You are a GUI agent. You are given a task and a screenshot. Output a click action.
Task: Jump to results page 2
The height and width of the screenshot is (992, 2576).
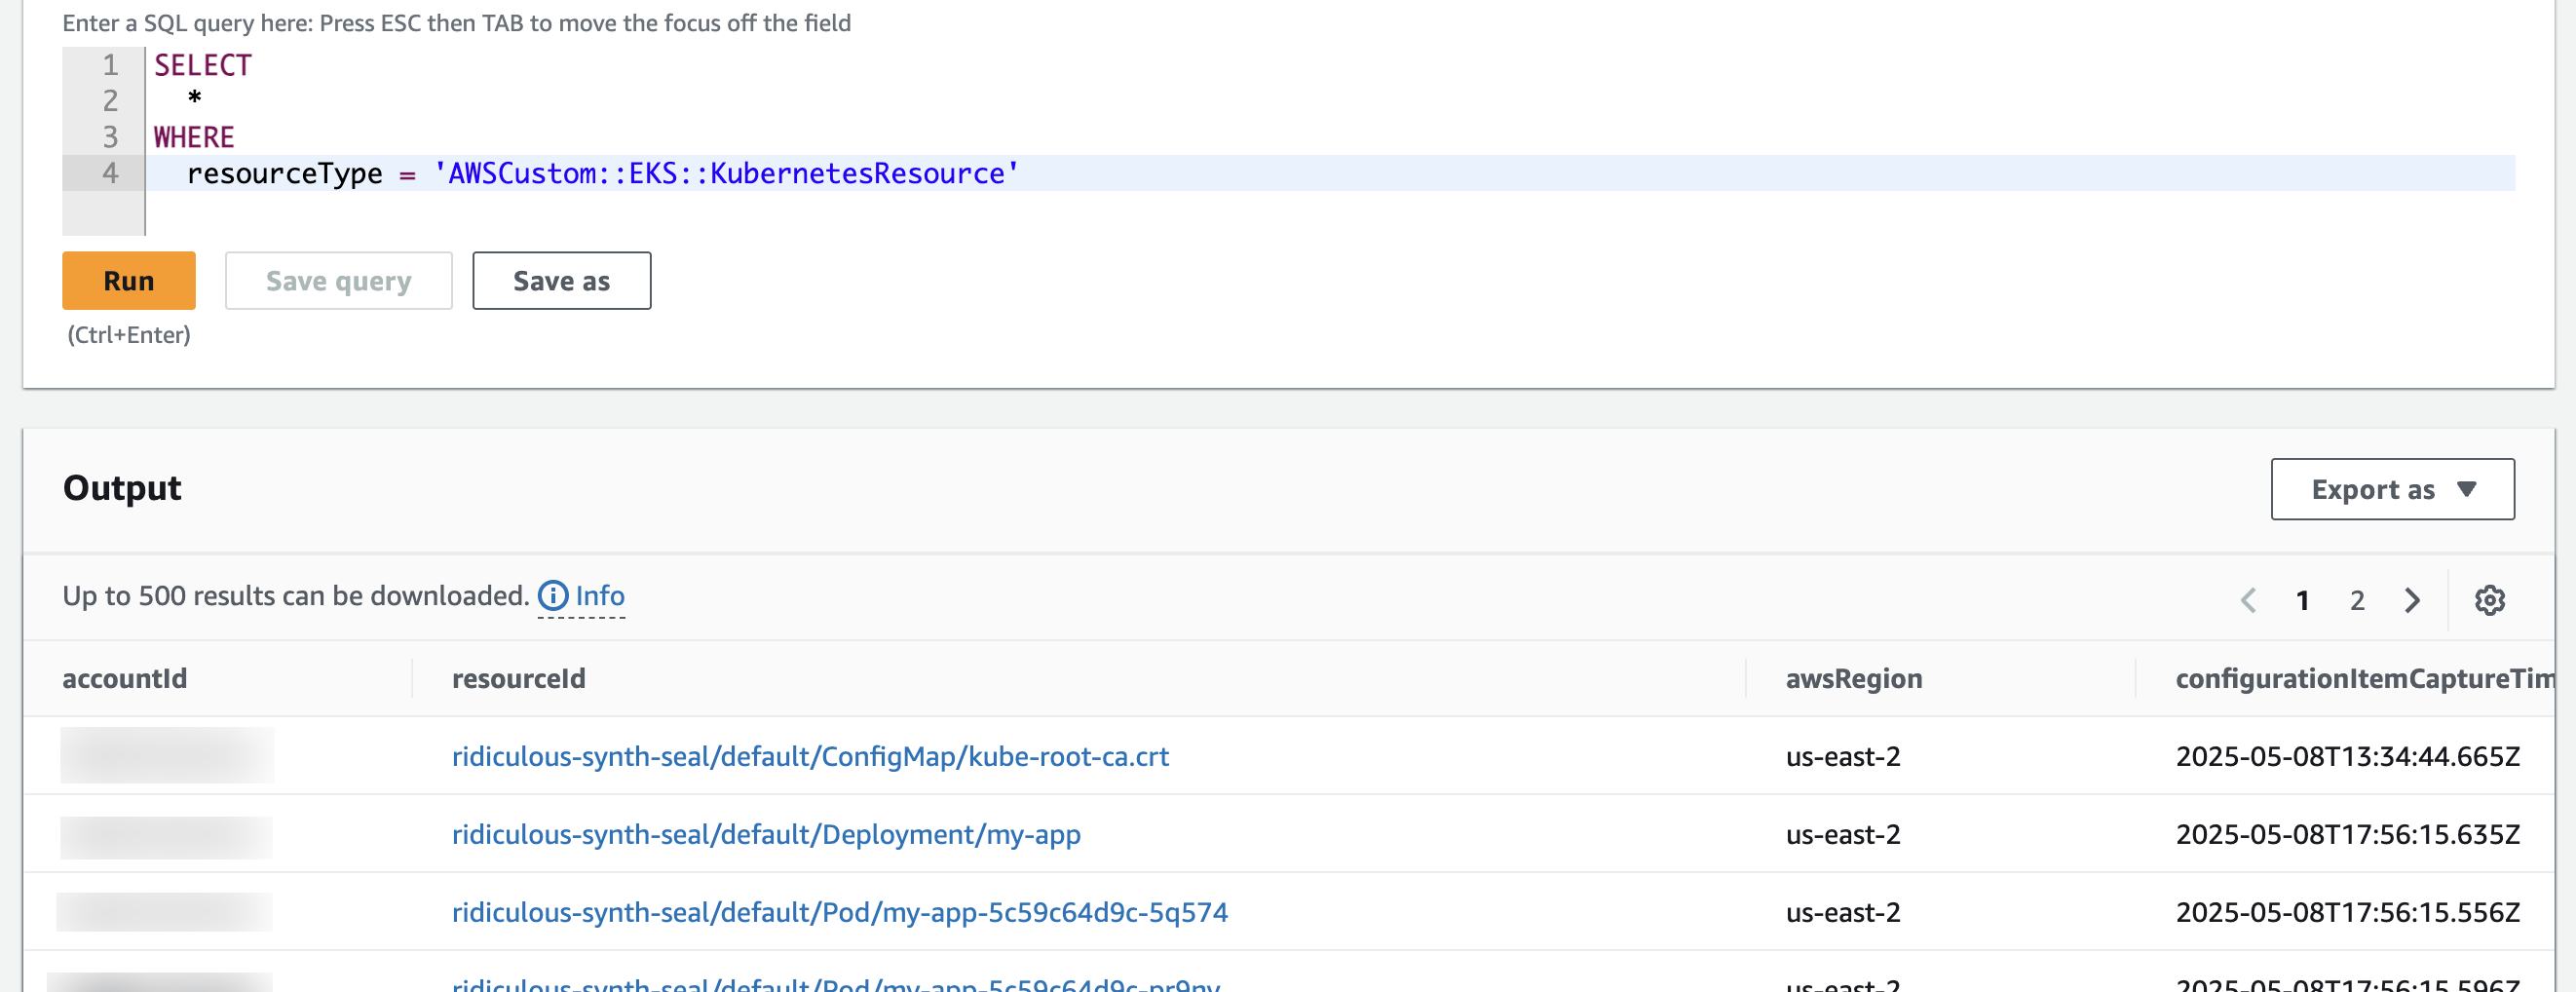[x=2357, y=600]
